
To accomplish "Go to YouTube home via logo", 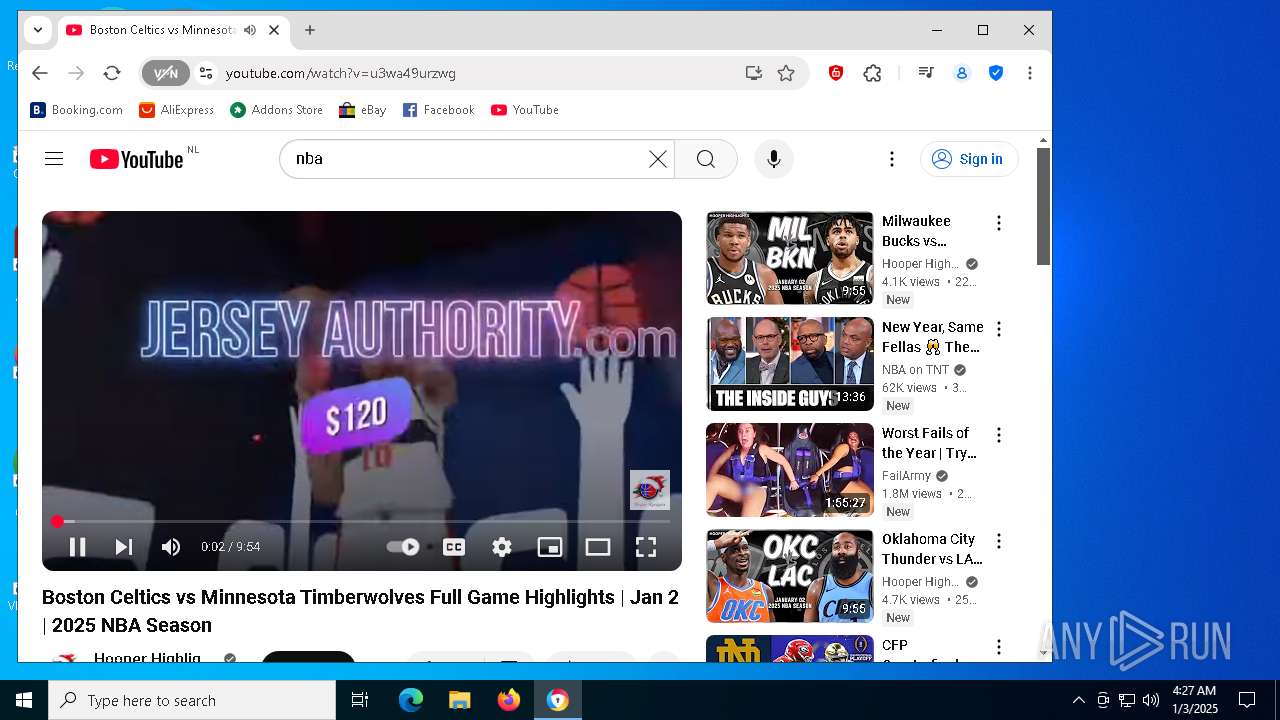I will [137, 159].
